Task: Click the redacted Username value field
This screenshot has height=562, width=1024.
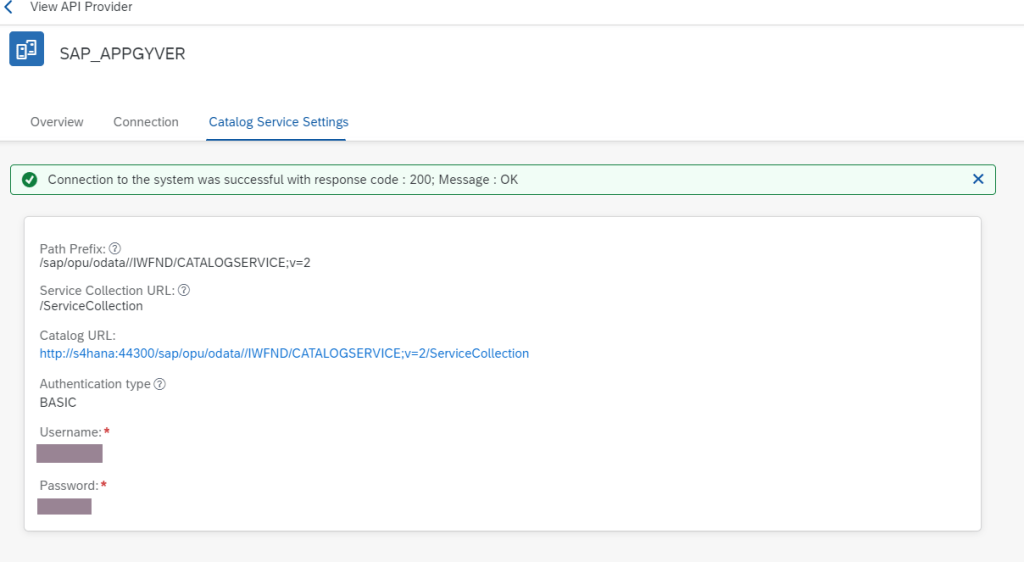Action: (x=70, y=454)
